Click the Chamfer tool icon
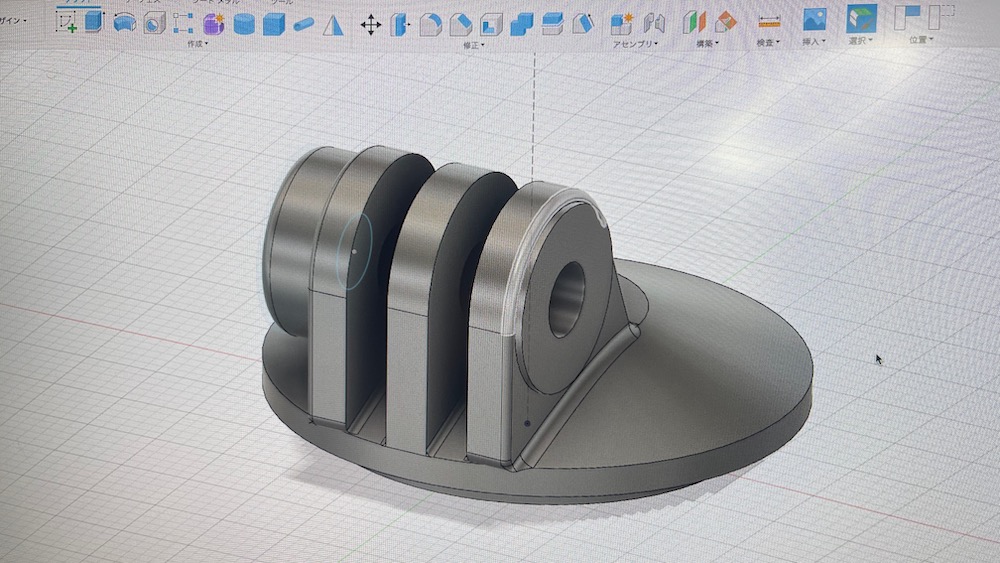Viewport: 1000px width, 563px height. pos(461,25)
